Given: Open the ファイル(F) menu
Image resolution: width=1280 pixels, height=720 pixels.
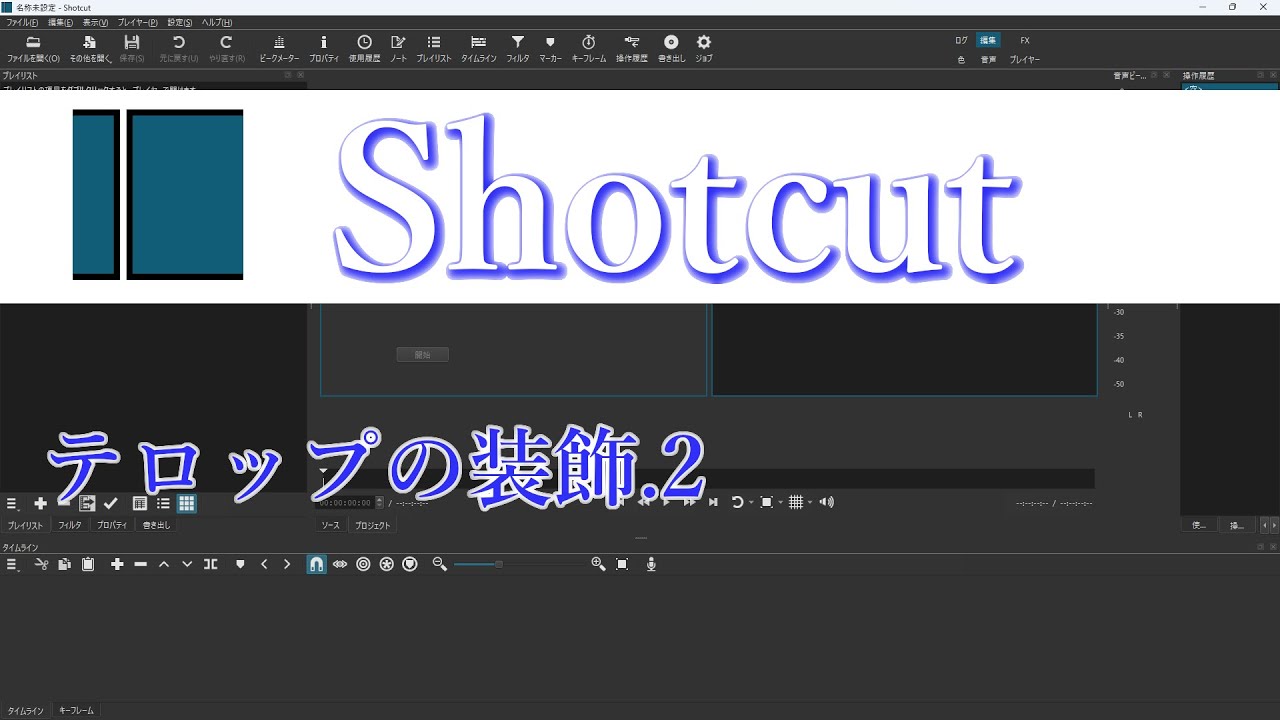Looking at the screenshot, I should point(22,22).
